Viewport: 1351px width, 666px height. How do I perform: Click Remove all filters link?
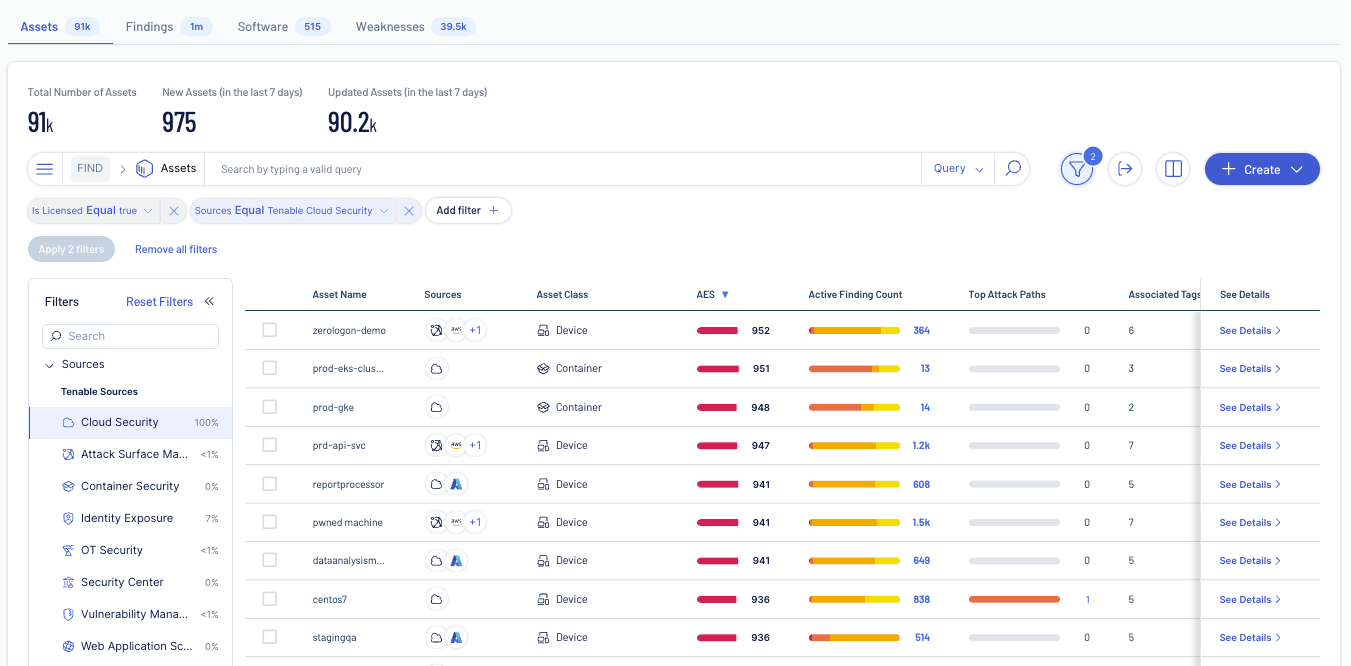point(176,249)
